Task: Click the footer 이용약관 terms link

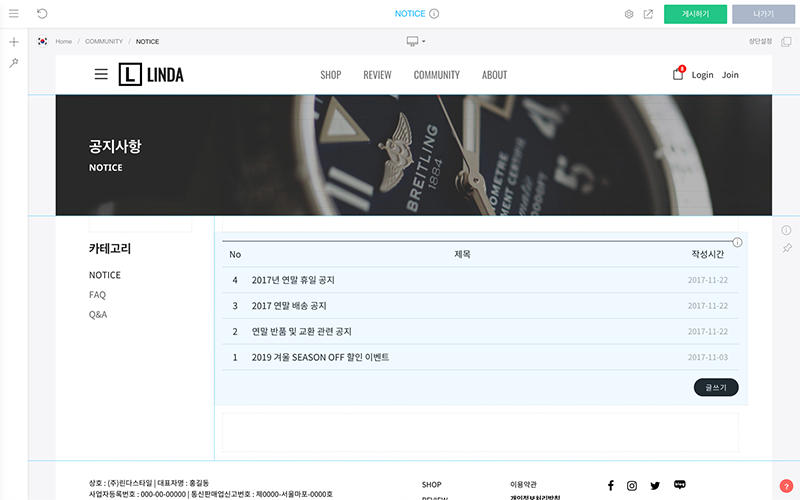Action: click(x=523, y=484)
